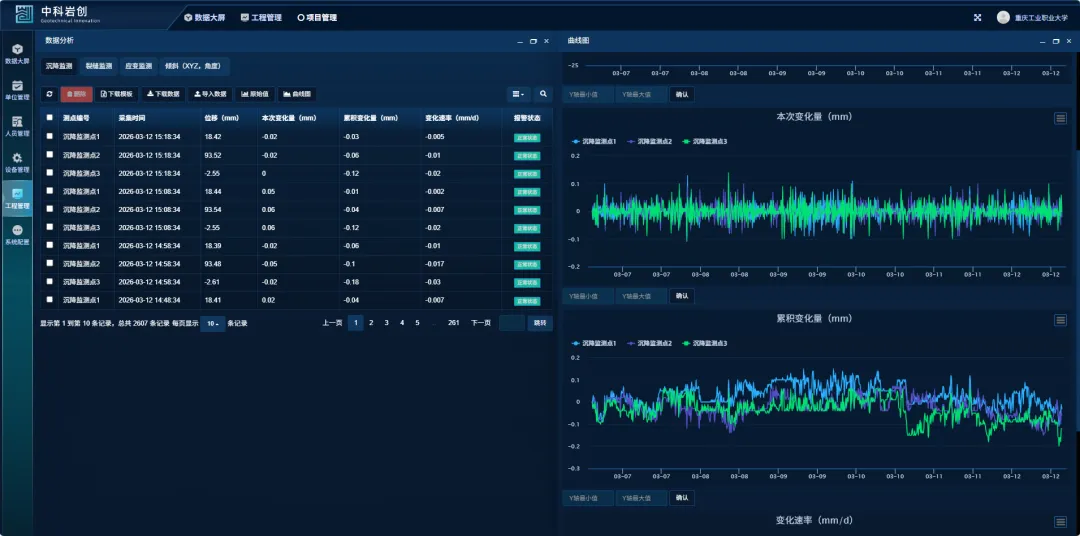Open the records-per-page dropdown showing 10

212,324
